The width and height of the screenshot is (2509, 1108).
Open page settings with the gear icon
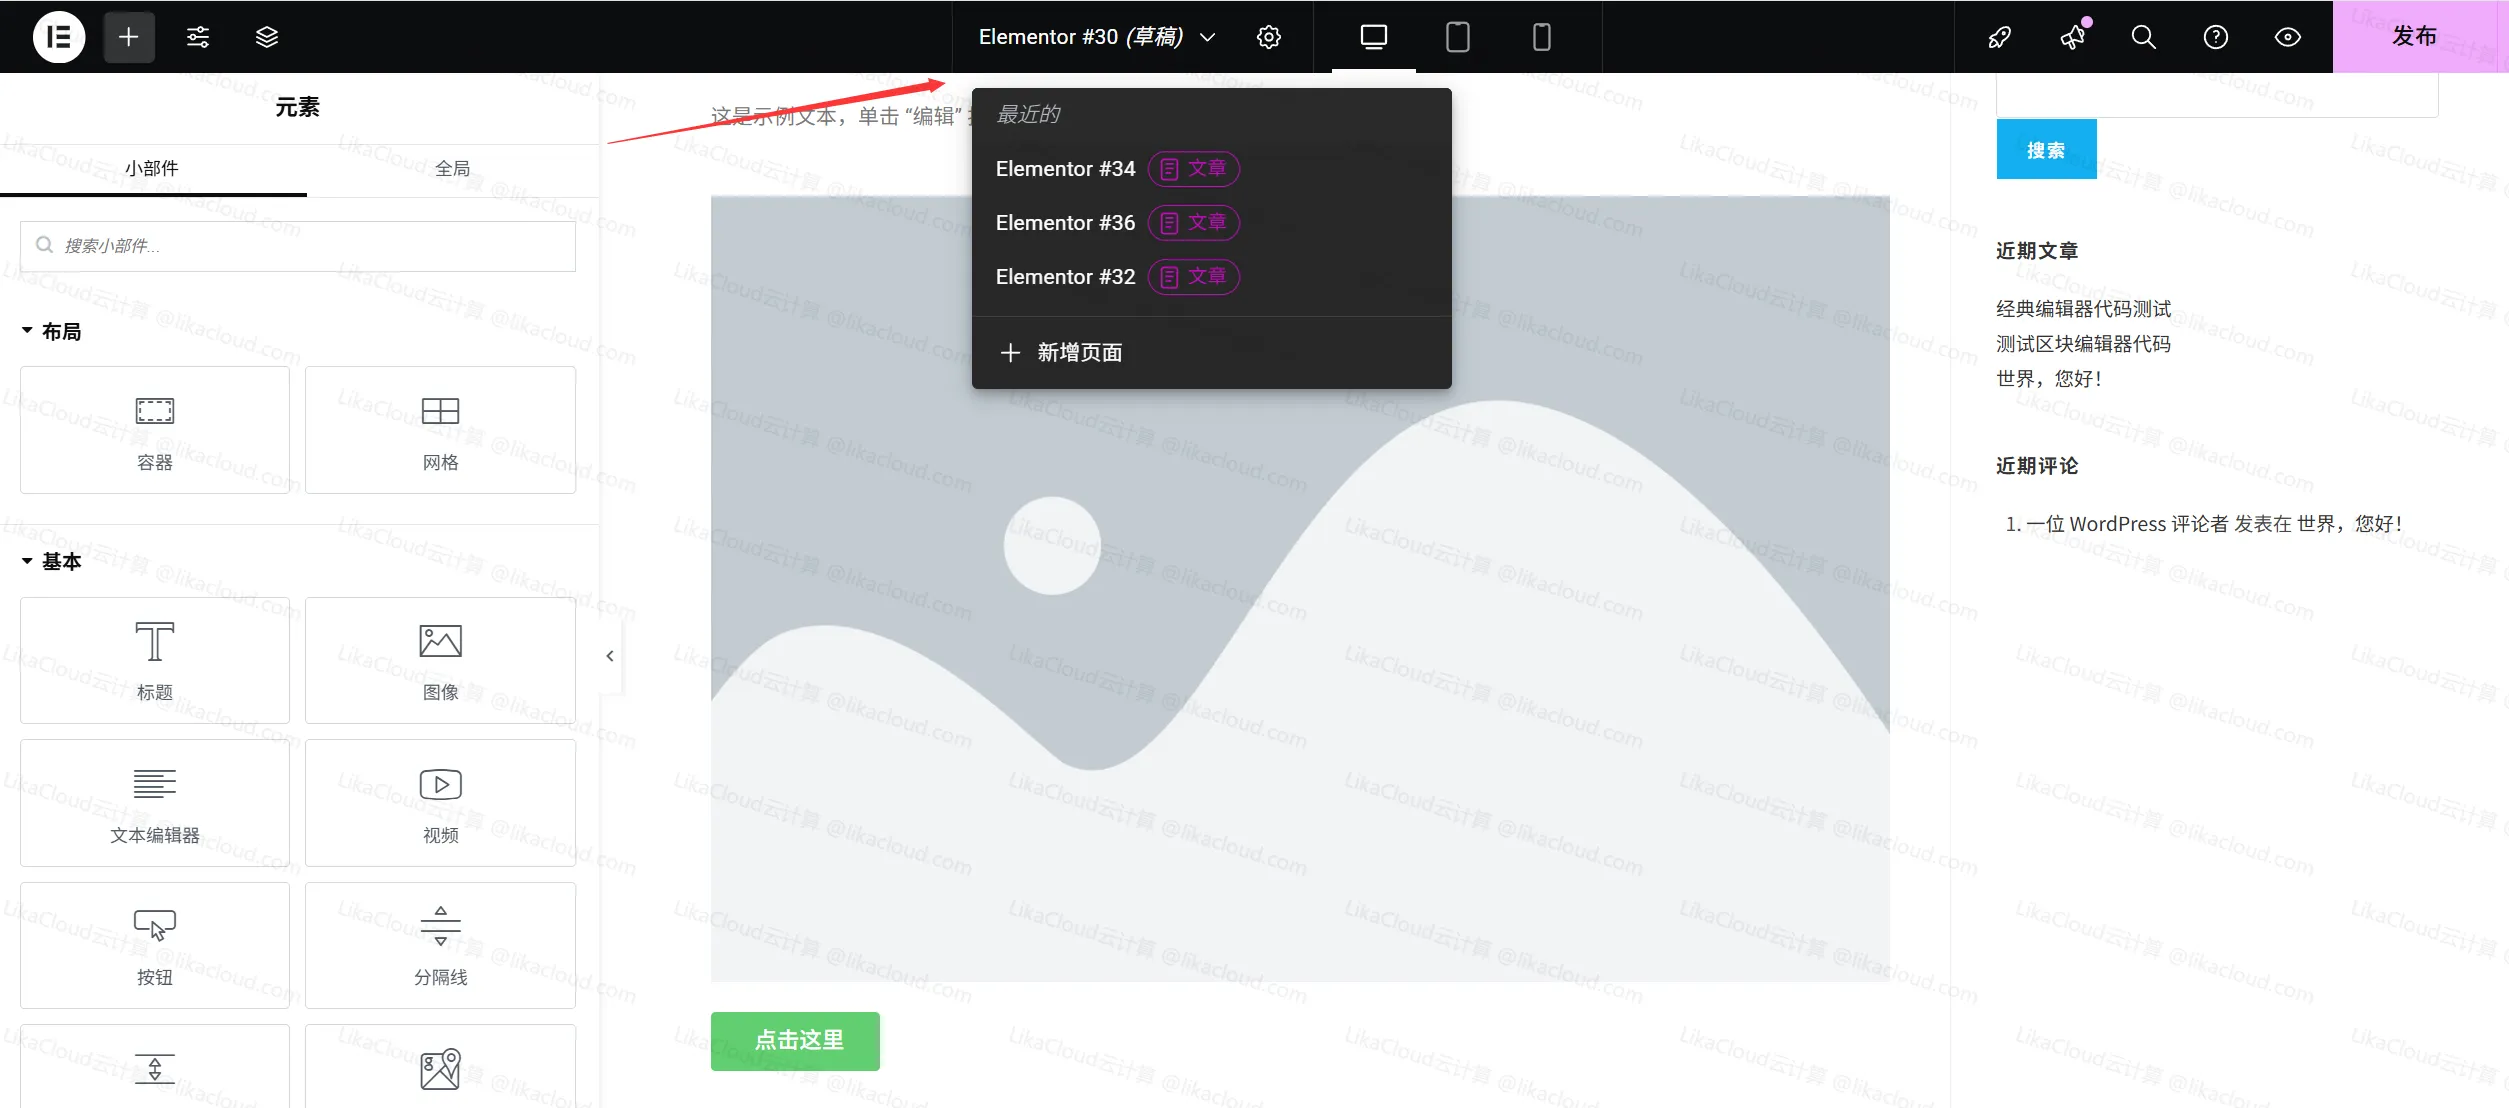click(1267, 36)
